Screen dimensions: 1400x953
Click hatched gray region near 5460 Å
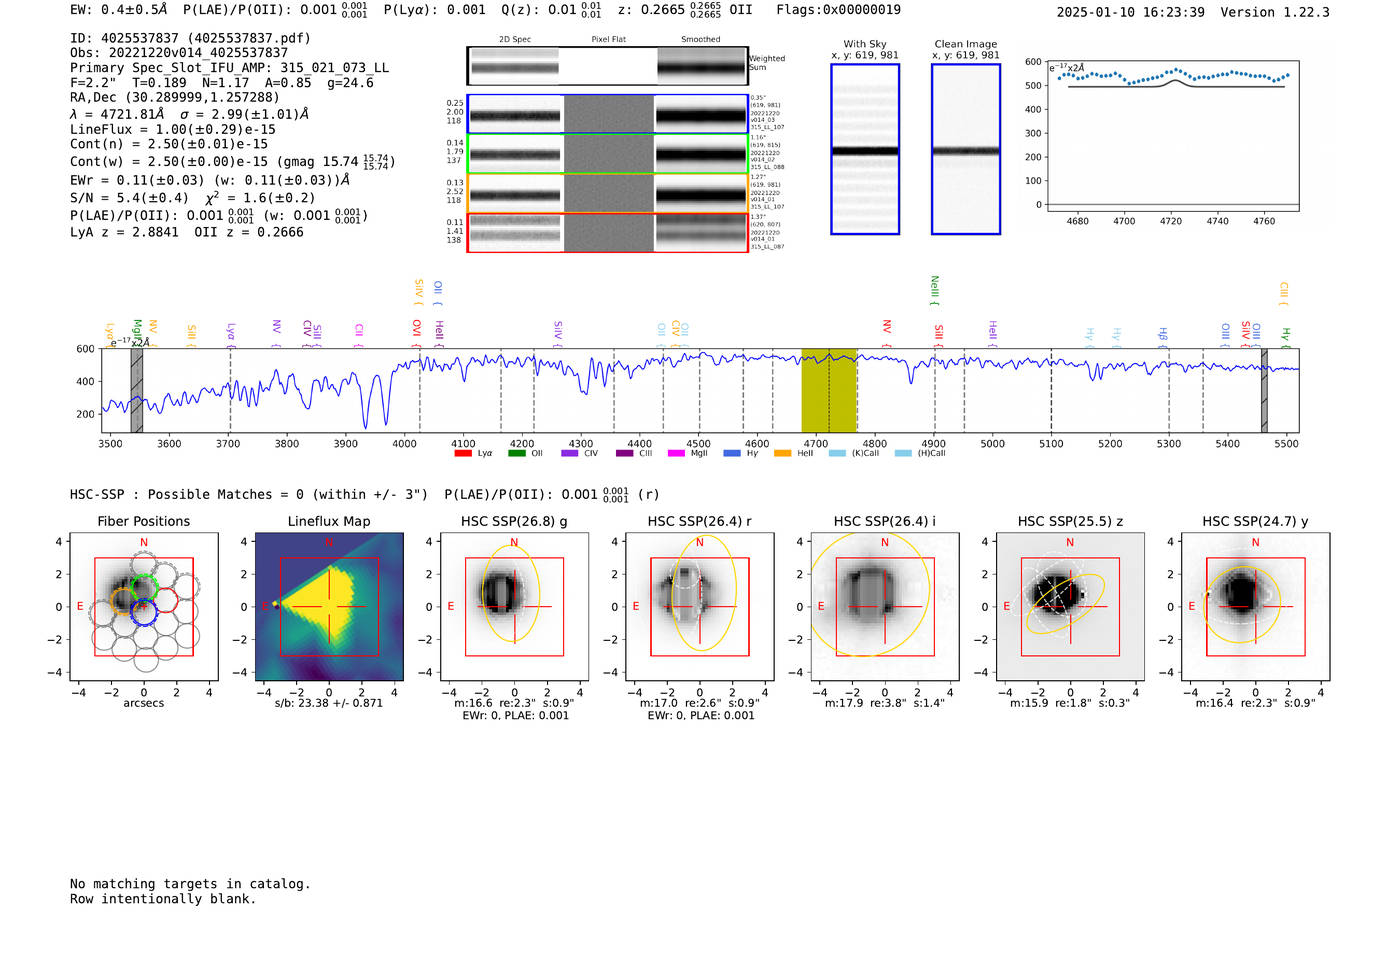1264,390
